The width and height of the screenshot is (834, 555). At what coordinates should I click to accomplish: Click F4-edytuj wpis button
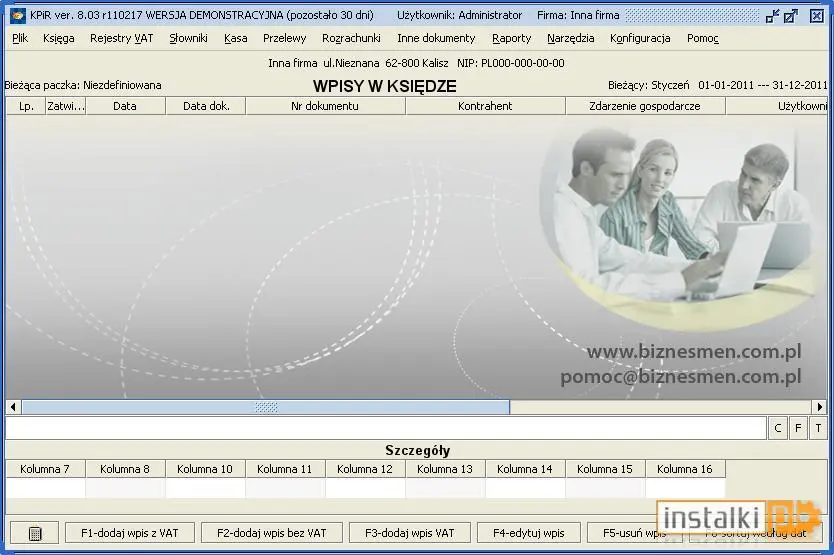[529, 533]
